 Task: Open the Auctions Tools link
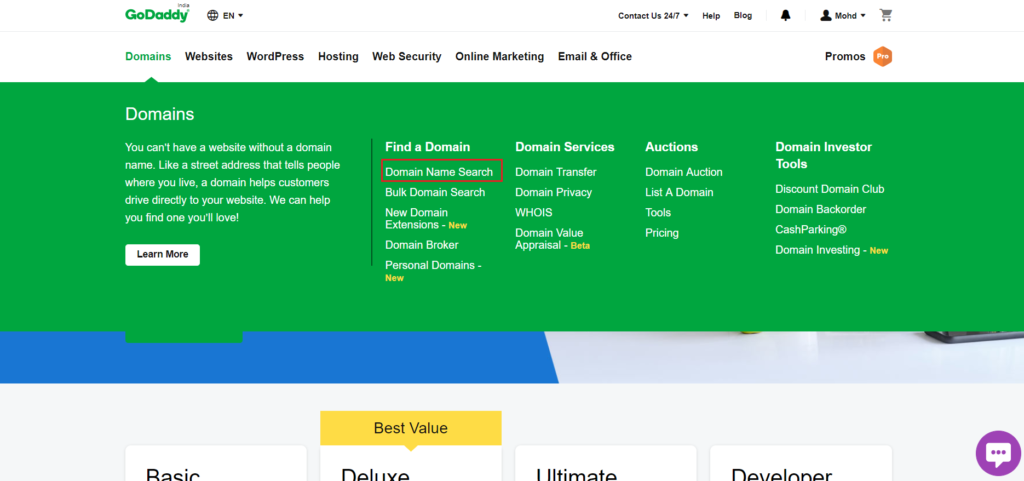[658, 213]
